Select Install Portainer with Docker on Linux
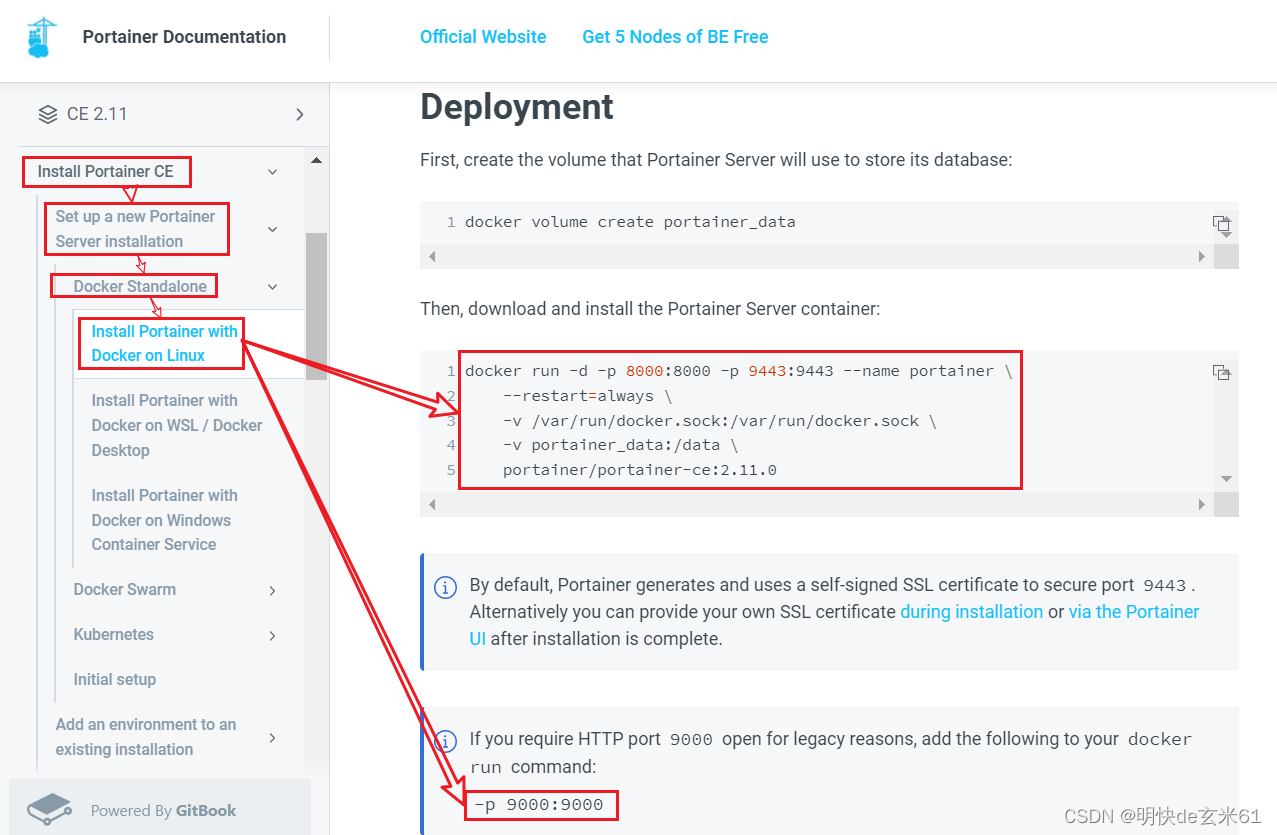The width and height of the screenshot is (1277, 835). (x=164, y=343)
